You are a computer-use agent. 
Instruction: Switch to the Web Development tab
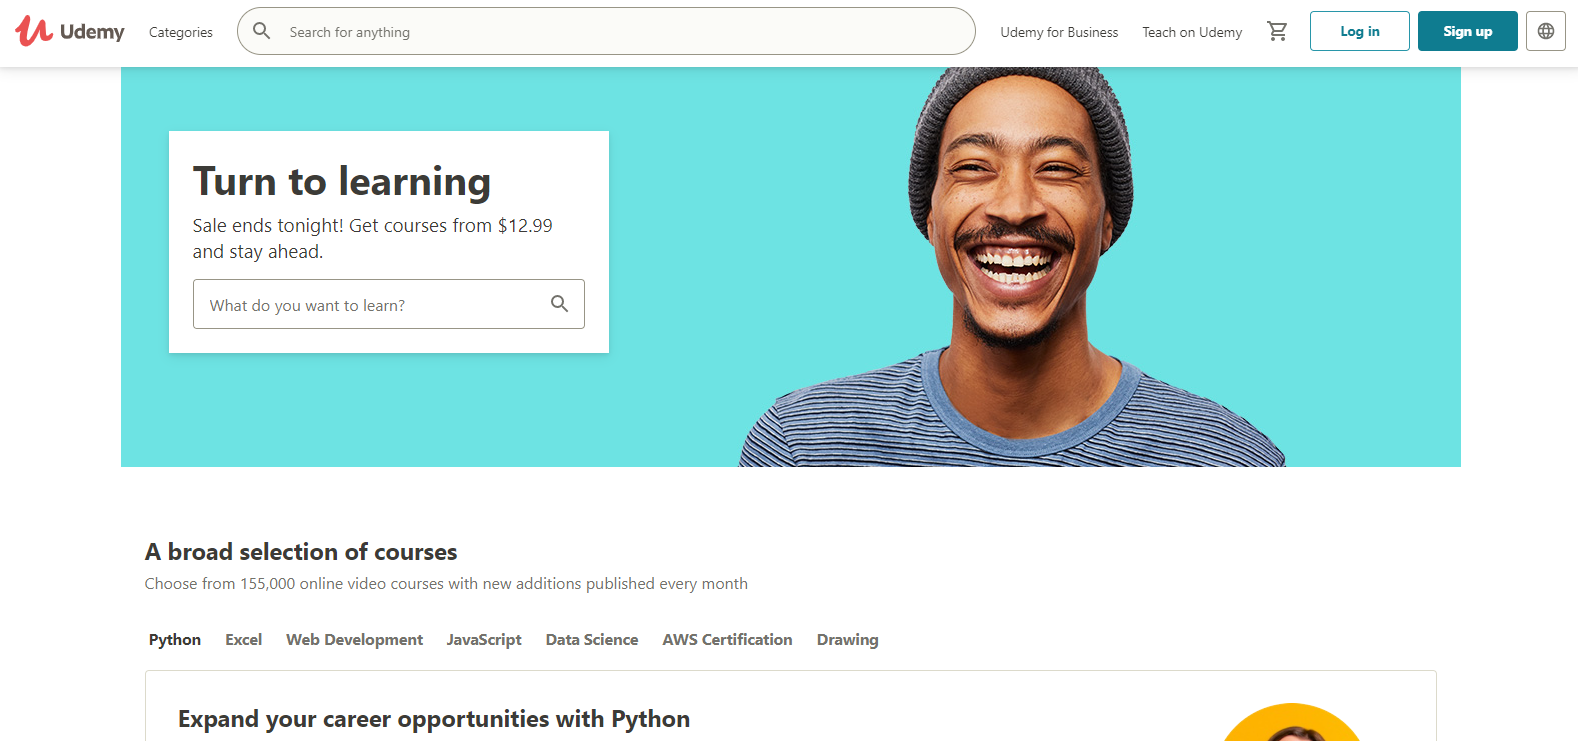coord(355,640)
